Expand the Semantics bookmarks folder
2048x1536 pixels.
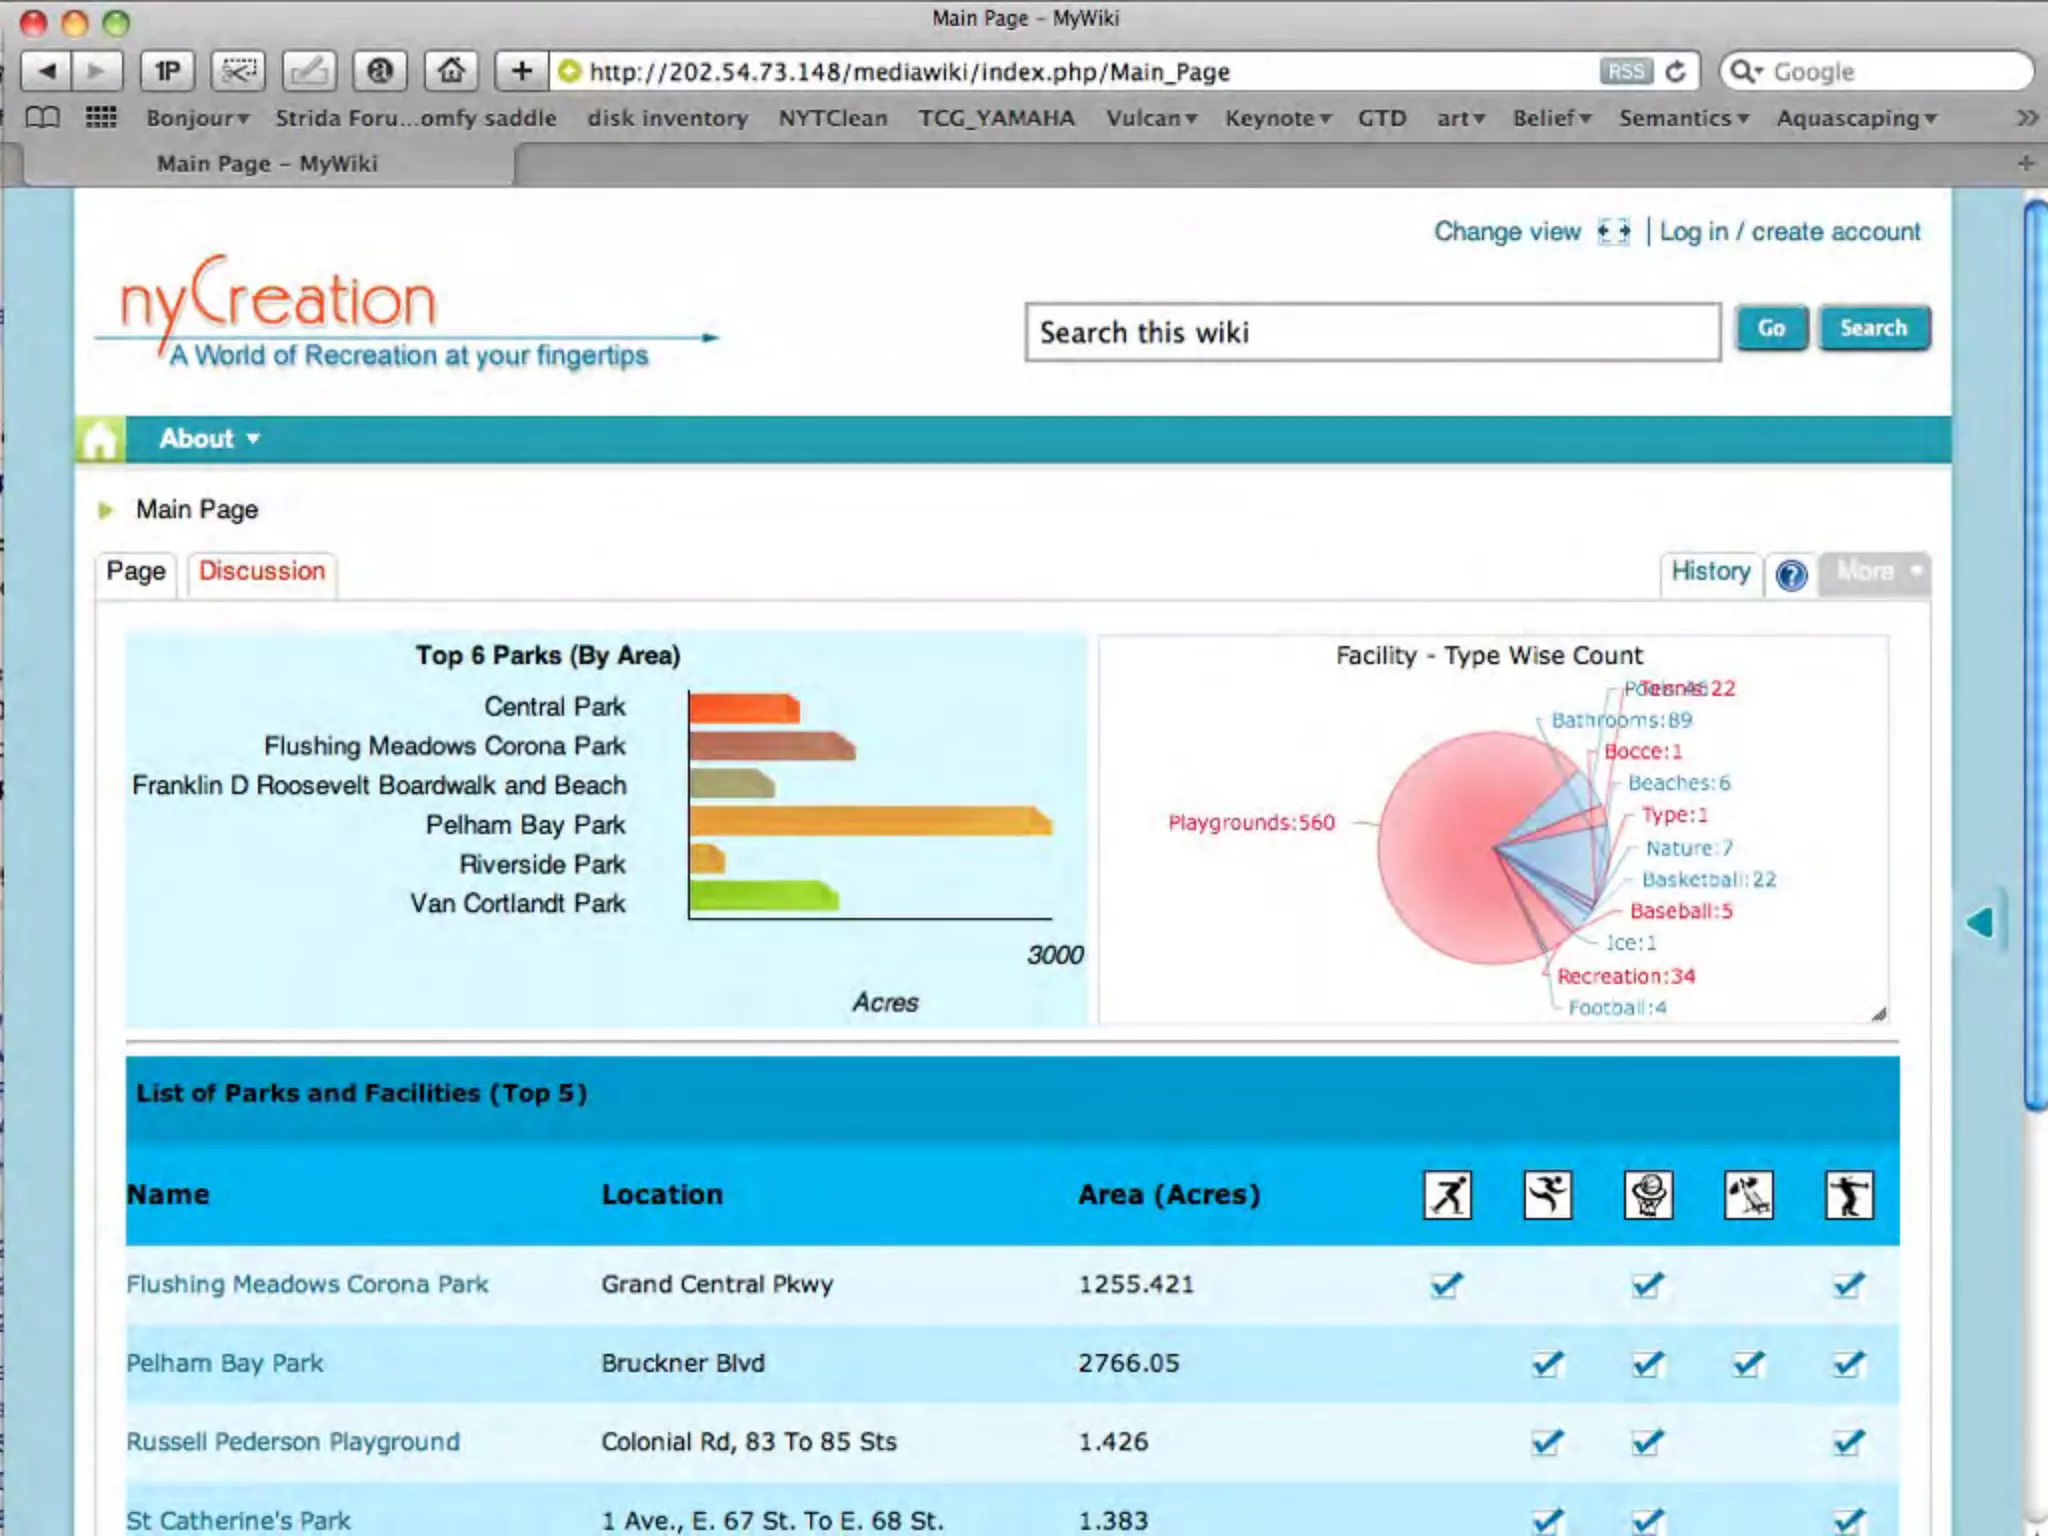click(x=1683, y=118)
